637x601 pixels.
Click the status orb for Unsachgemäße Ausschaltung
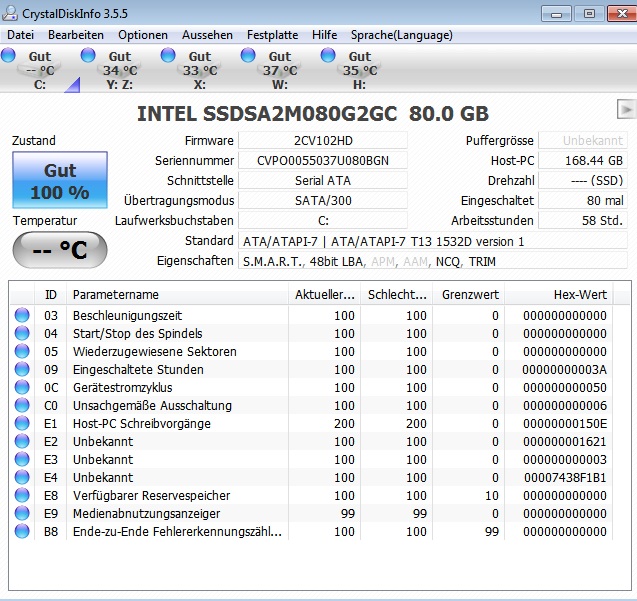click(22, 405)
